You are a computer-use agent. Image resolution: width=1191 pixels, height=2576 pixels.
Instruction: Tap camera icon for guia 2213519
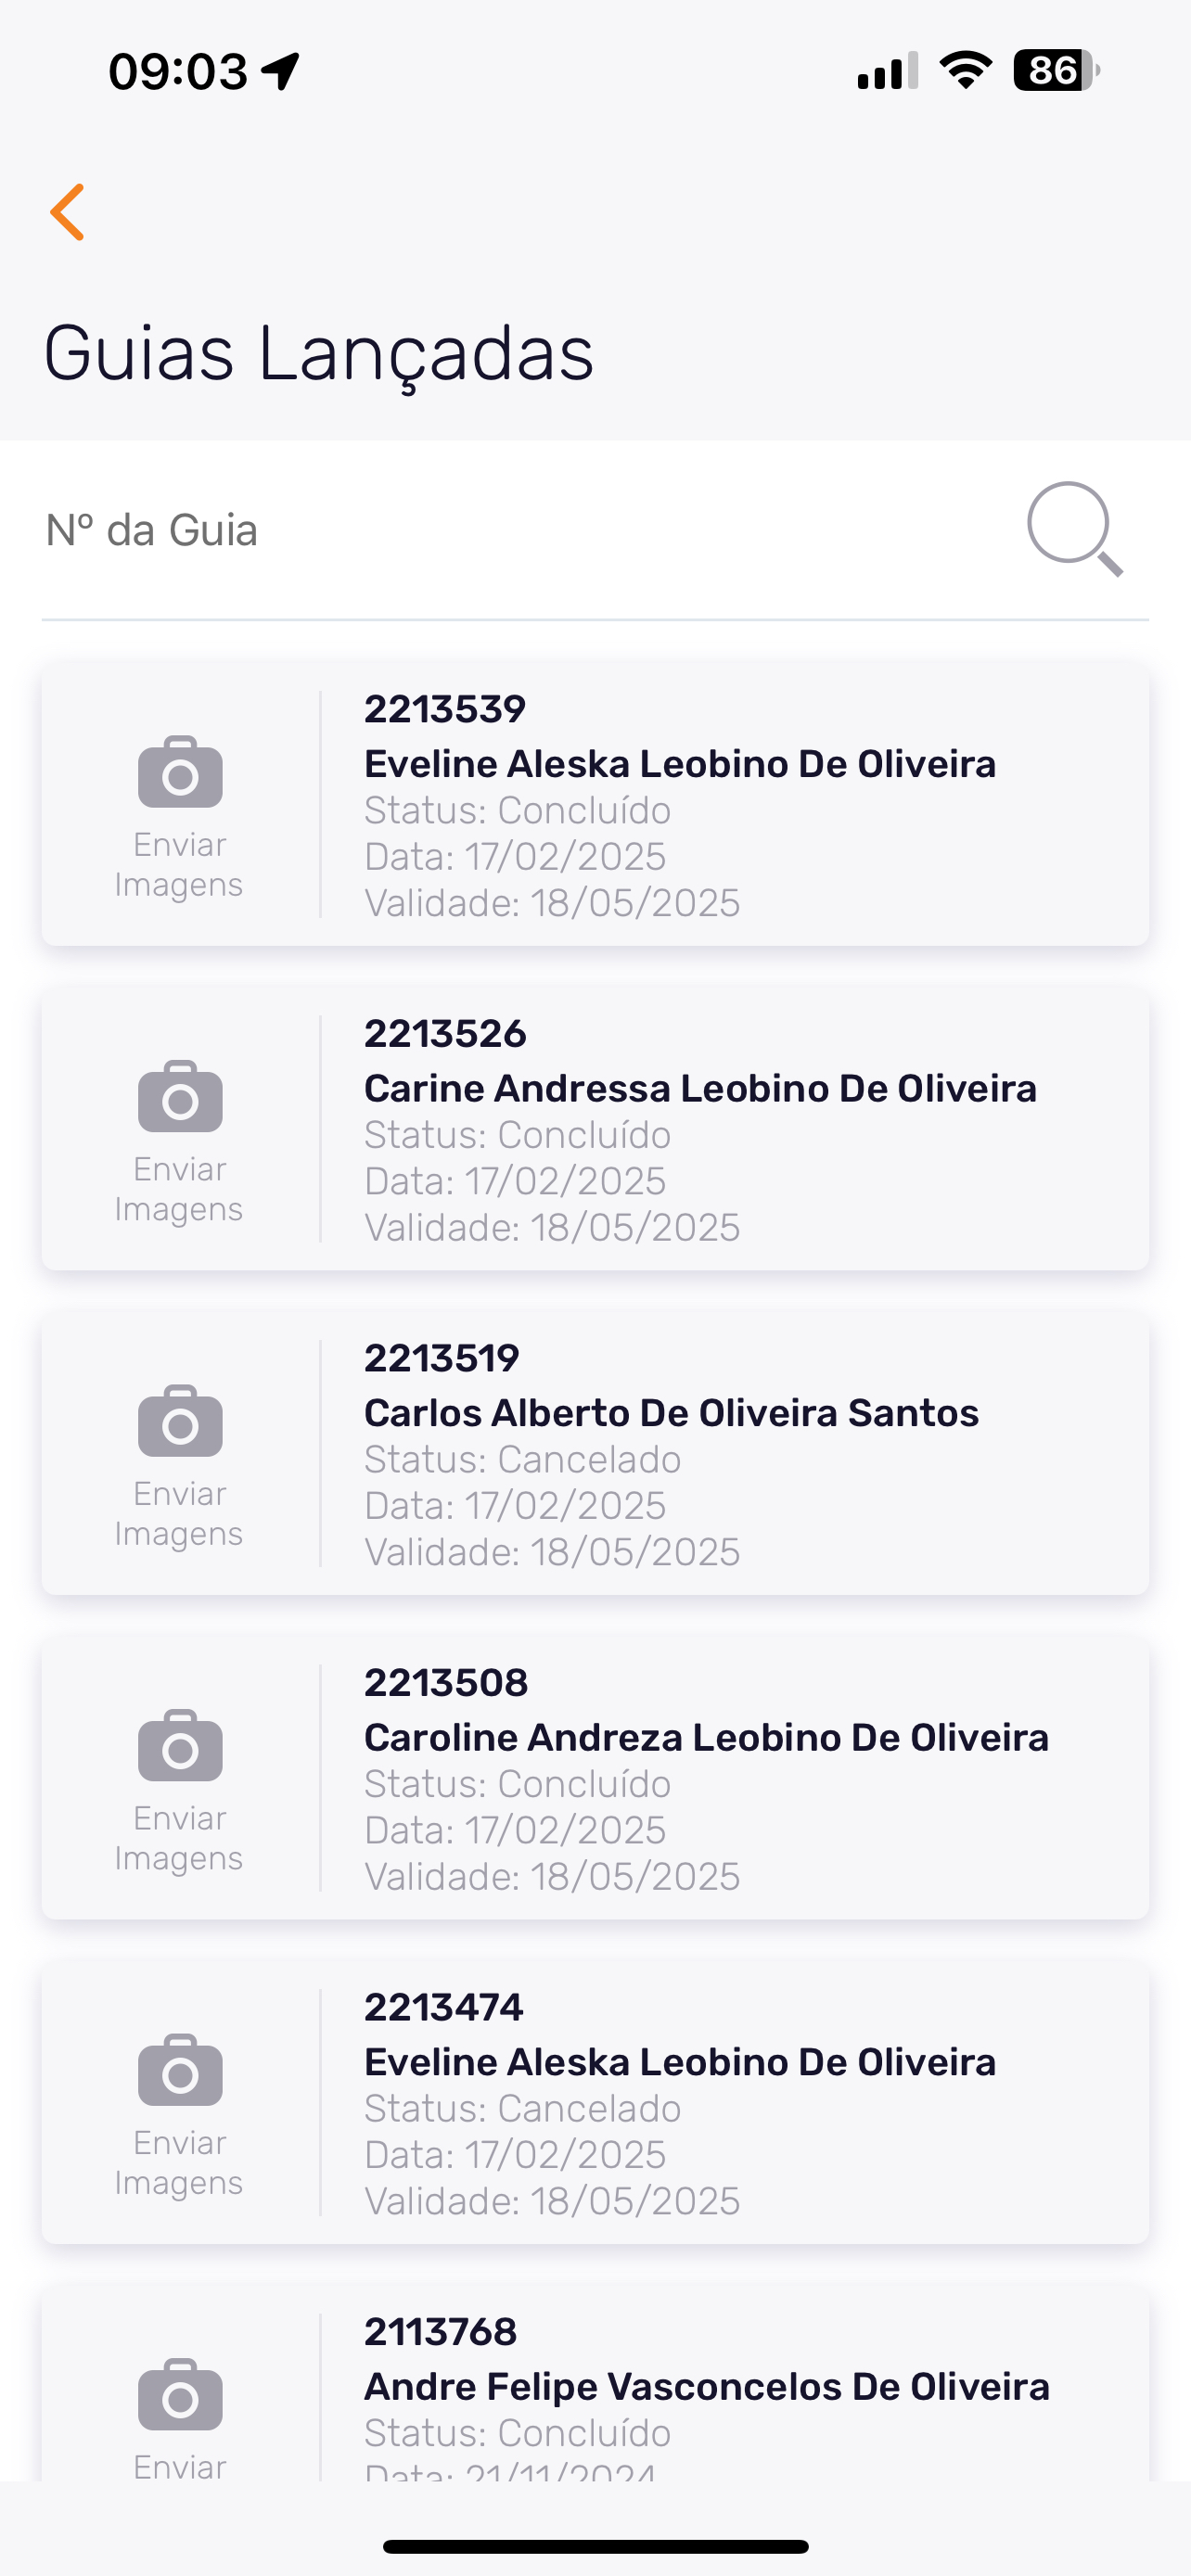tap(180, 1421)
